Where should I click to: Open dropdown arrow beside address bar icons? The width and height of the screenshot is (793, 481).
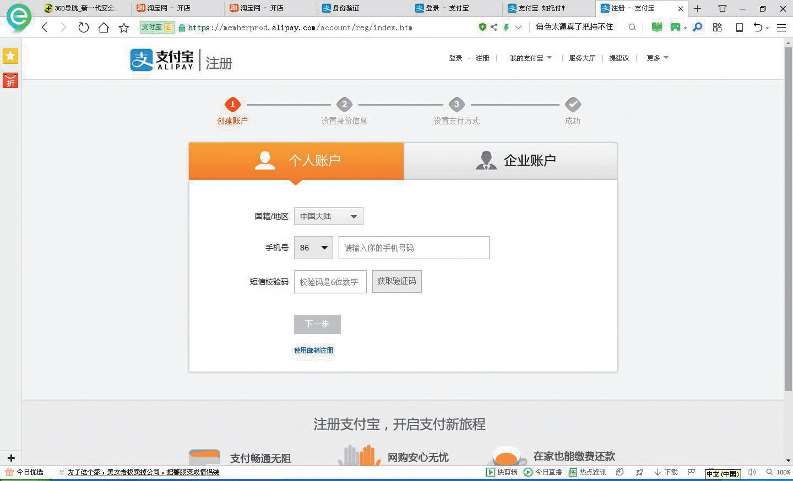[x=518, y=27]
